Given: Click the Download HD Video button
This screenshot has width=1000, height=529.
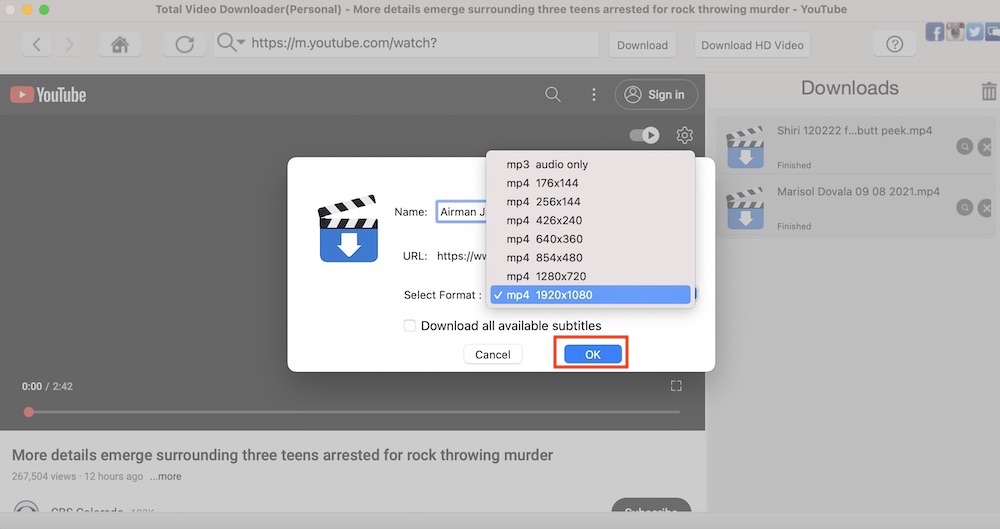Looking at the screenshot, I should click(752, 45).
